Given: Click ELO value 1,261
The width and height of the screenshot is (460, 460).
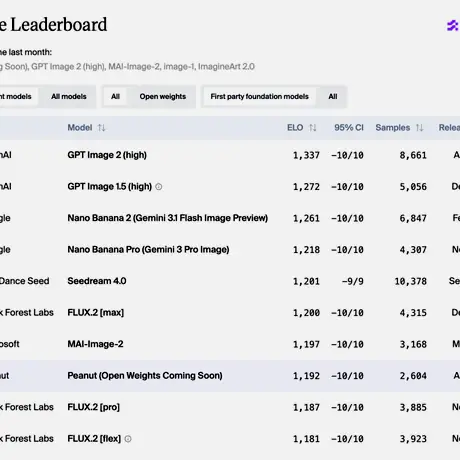Looking at the screenshot, I should tap(306, 218).
